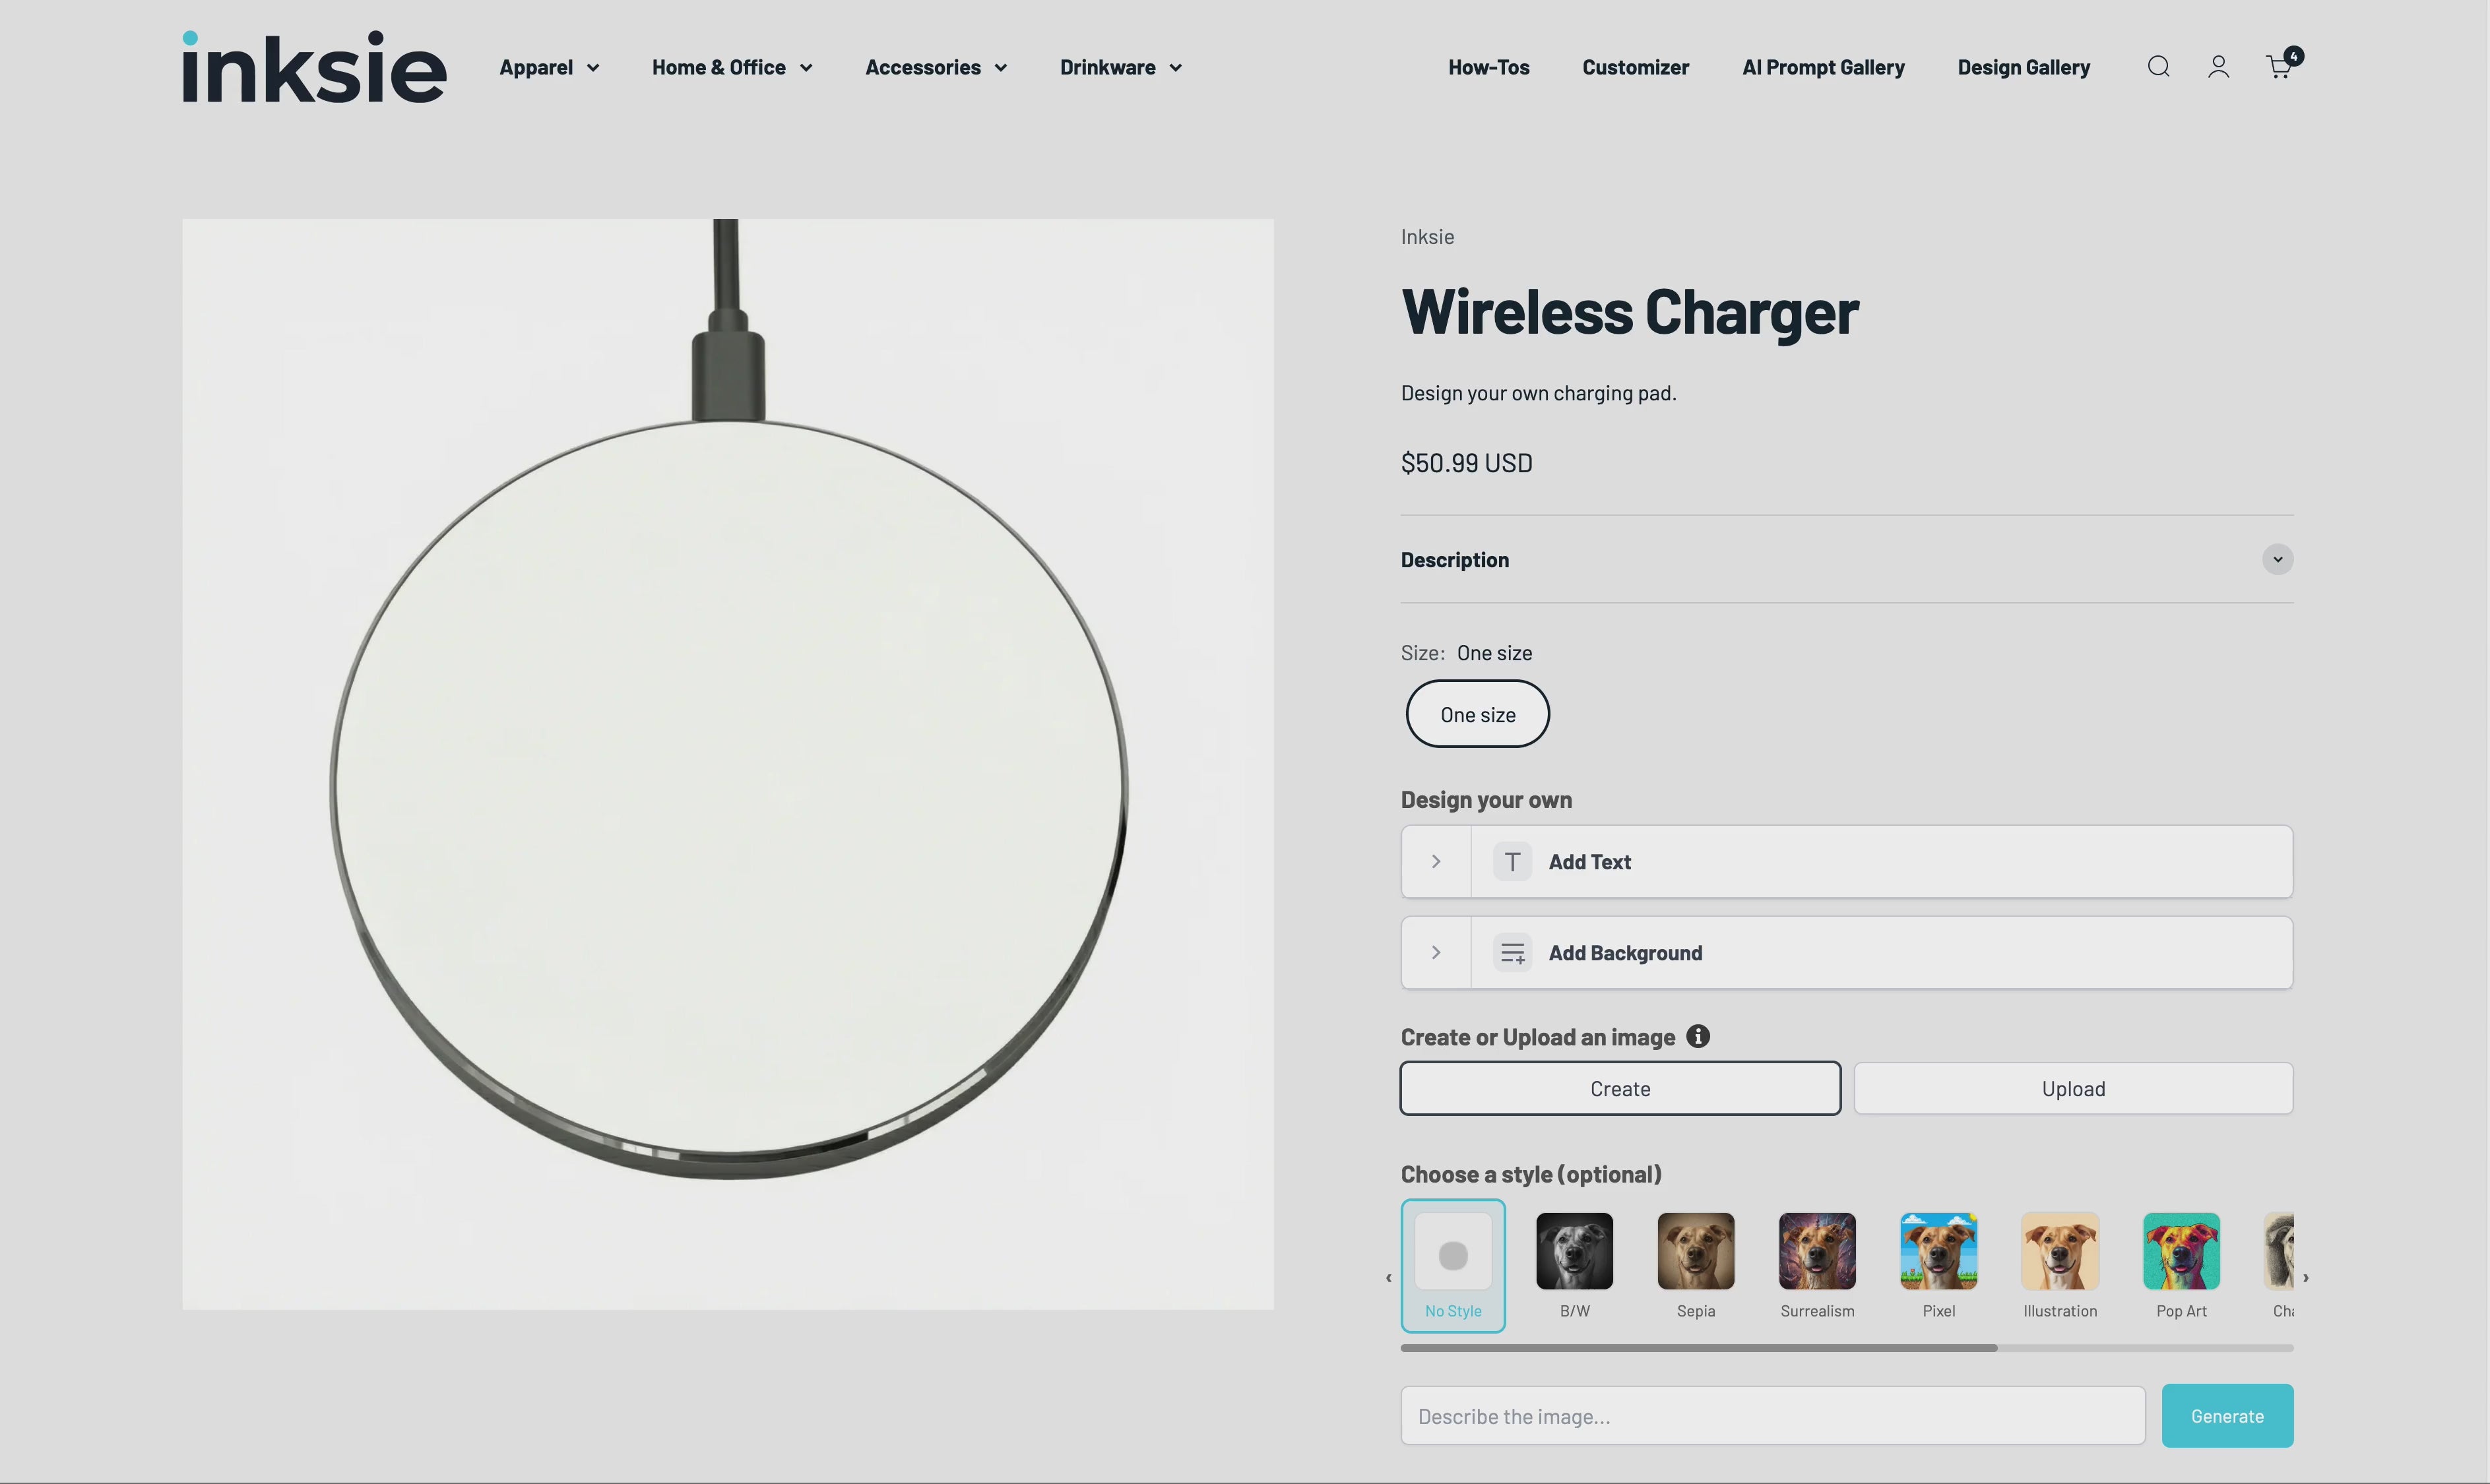Screen dimensions: 2490x1484
Task: Expand the Description section
Action: [x=2277, y=560]
